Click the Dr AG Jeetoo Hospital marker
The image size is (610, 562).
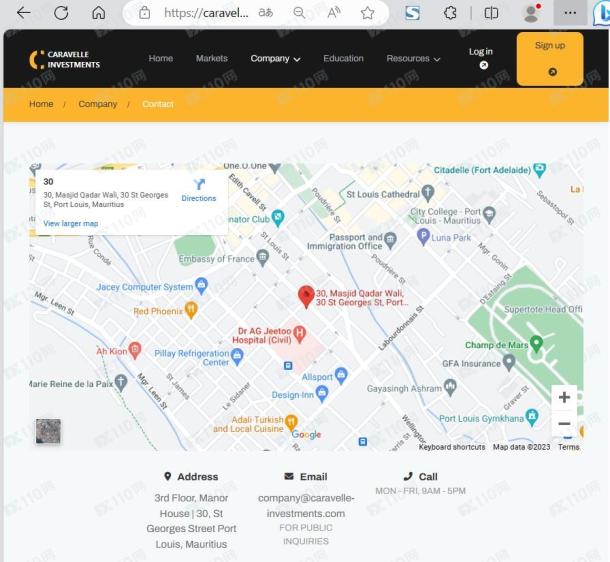(300, 334)
